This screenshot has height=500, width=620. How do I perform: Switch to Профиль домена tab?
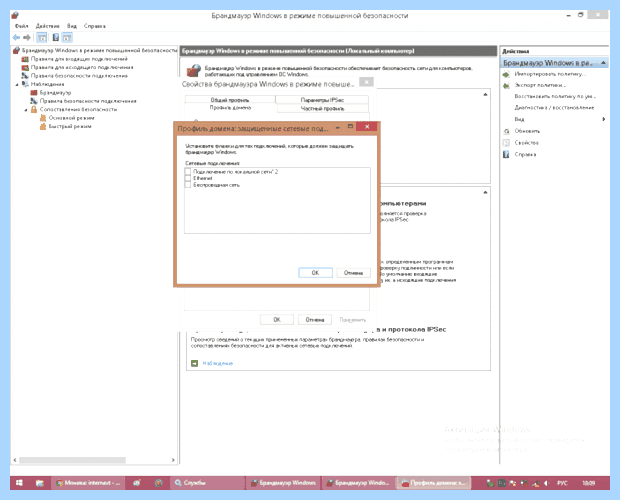pos(230,108)
